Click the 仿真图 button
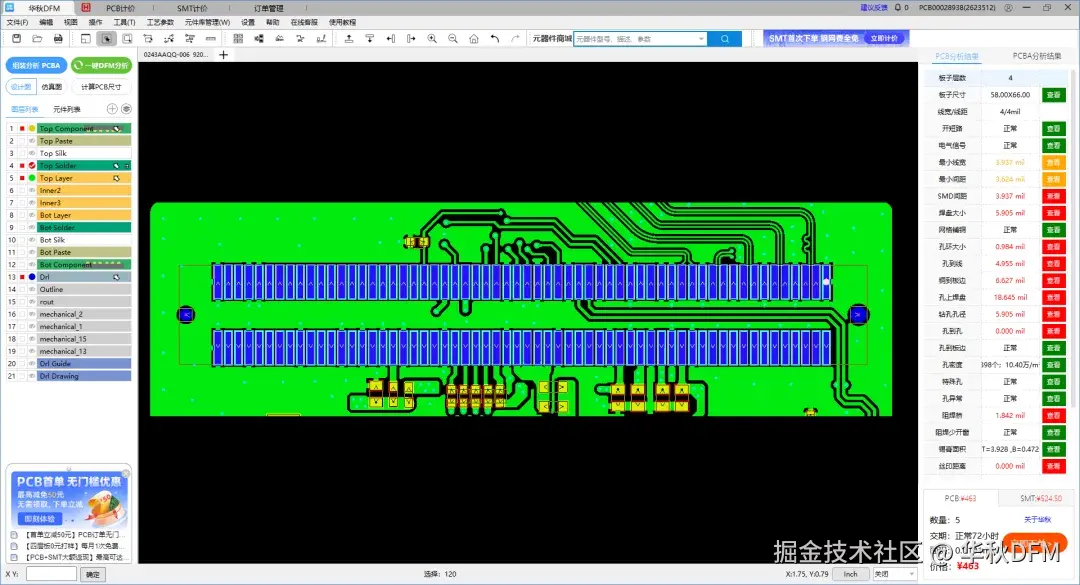This screenshot has width=1080, height=585. (52, 87)
